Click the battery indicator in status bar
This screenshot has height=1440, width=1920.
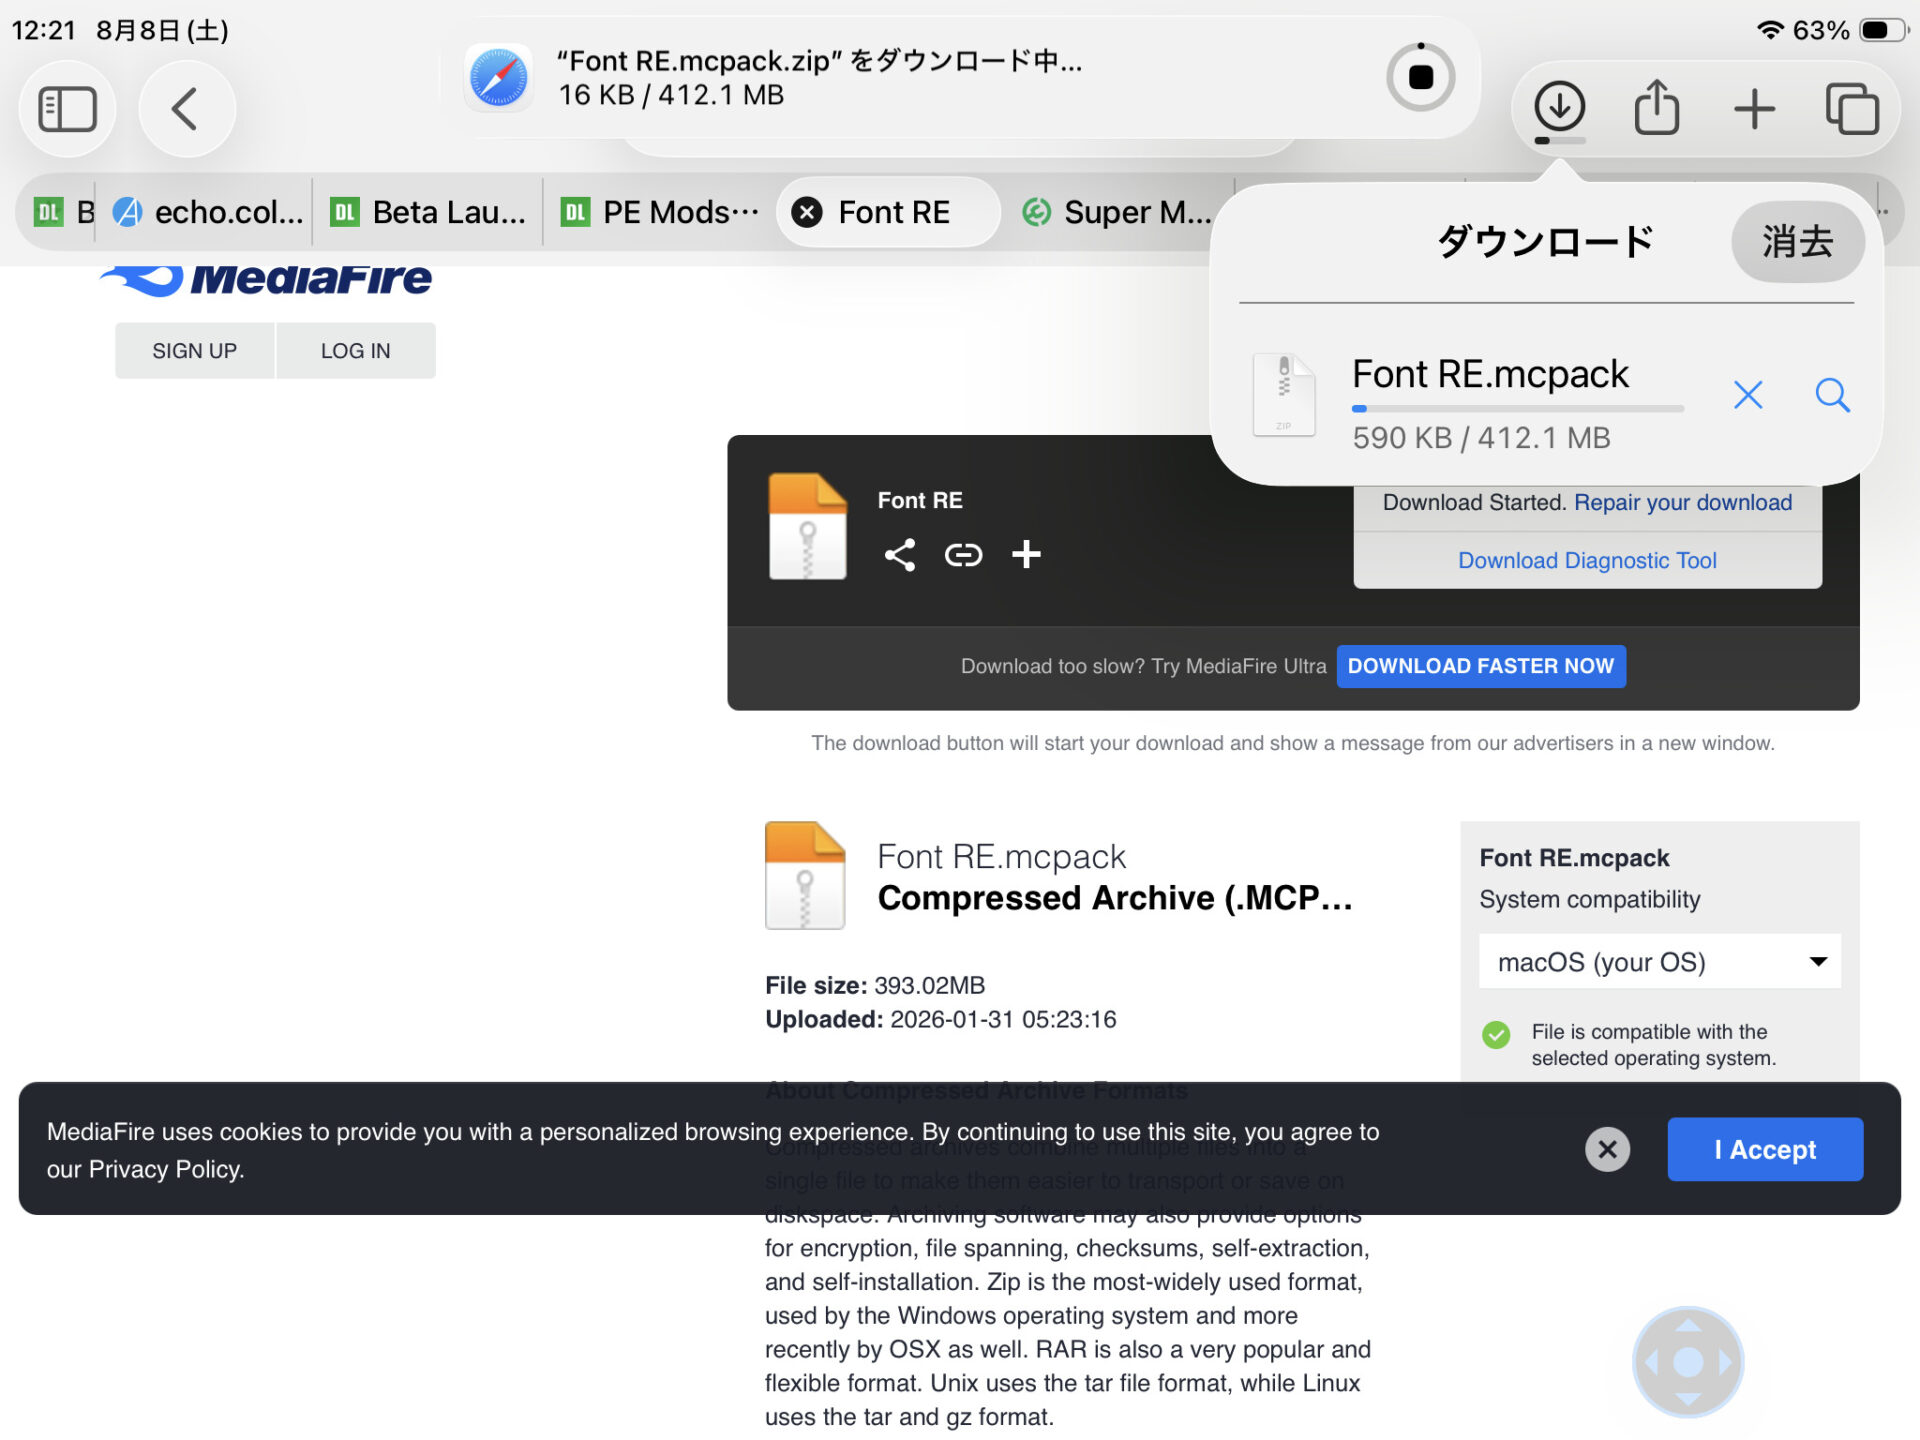click(1882, 30)
